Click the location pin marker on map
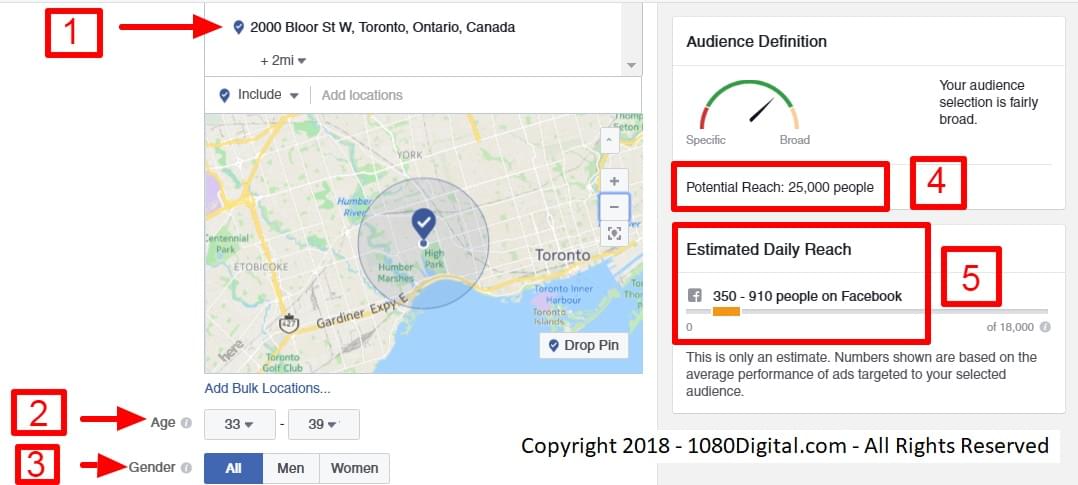The height and width of the screenshot is (485, 1078). [423, 223]
